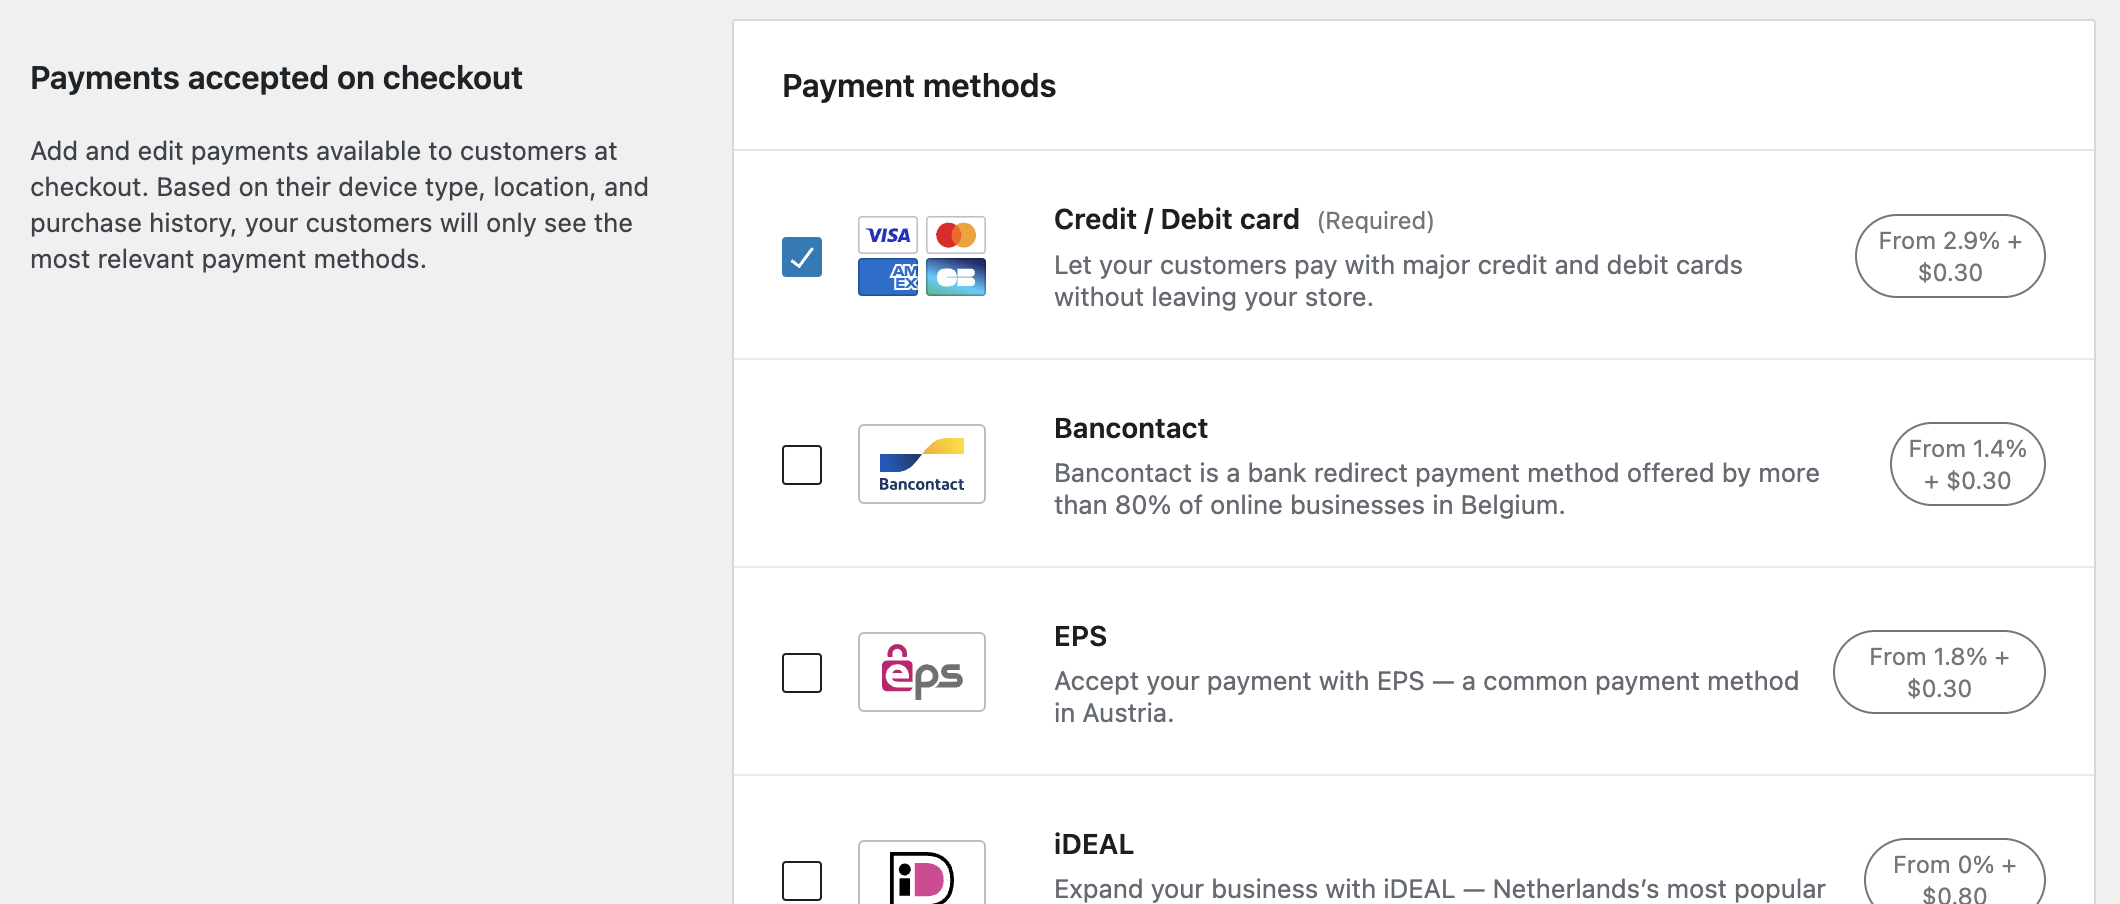Enable the iDEAL payment method
The width and height of the screenshot is (2120, 904).
tap(800, 880)
